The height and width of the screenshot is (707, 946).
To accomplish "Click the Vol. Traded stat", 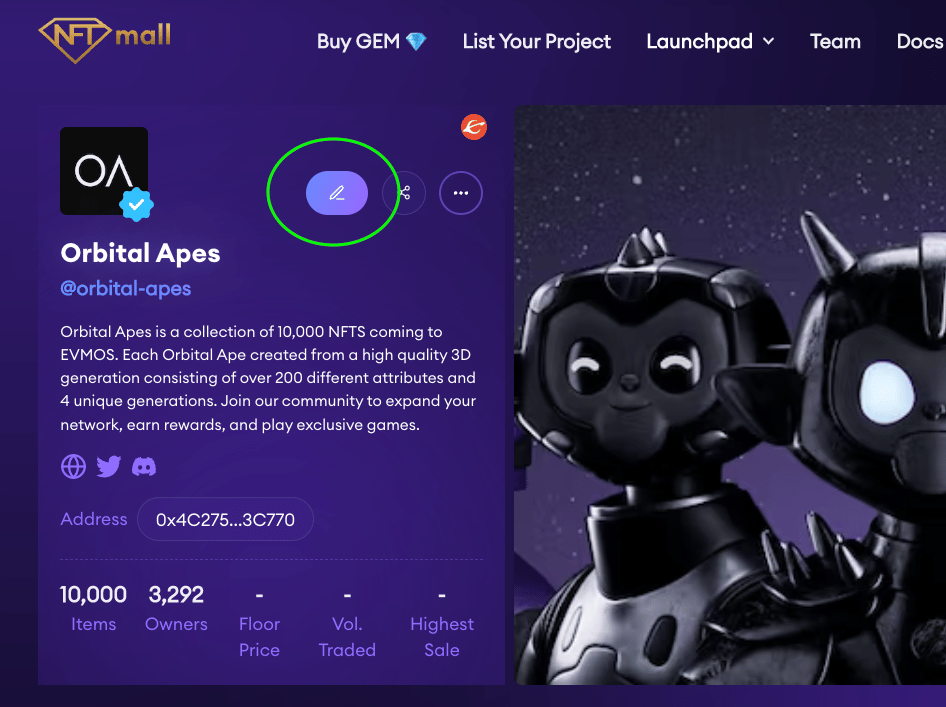I will 347,621.
